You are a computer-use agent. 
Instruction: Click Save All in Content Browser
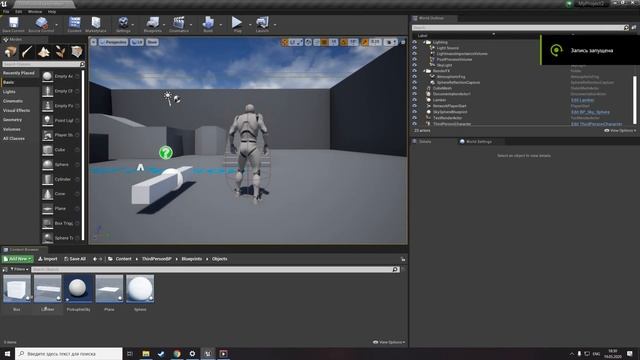75,259
